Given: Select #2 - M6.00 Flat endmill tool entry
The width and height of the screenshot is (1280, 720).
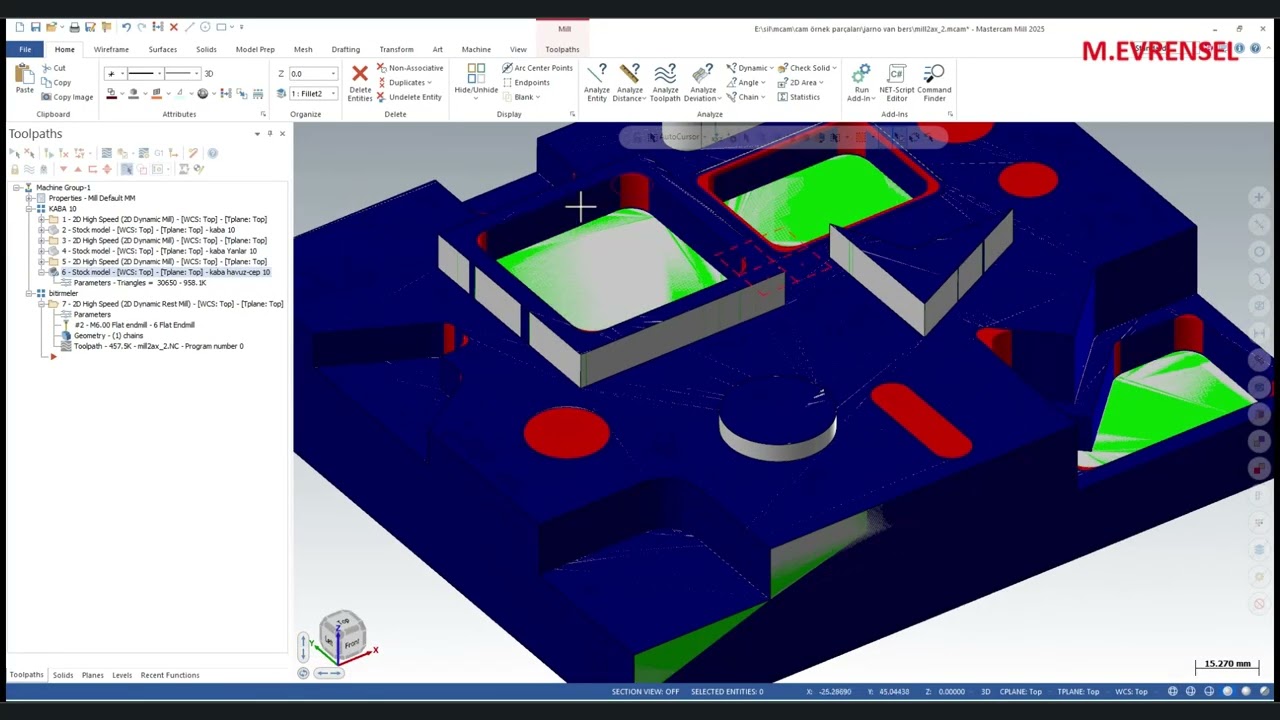Looking at the screenshot, I should pyautogui.click(x=134, y=325).
